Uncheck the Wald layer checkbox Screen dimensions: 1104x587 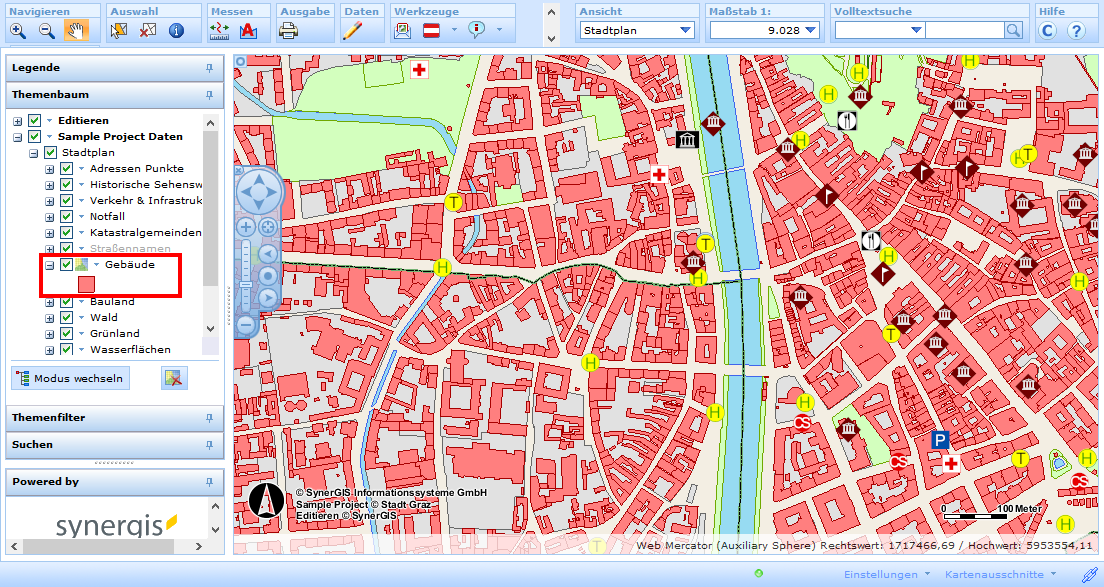tap(66, 318)
